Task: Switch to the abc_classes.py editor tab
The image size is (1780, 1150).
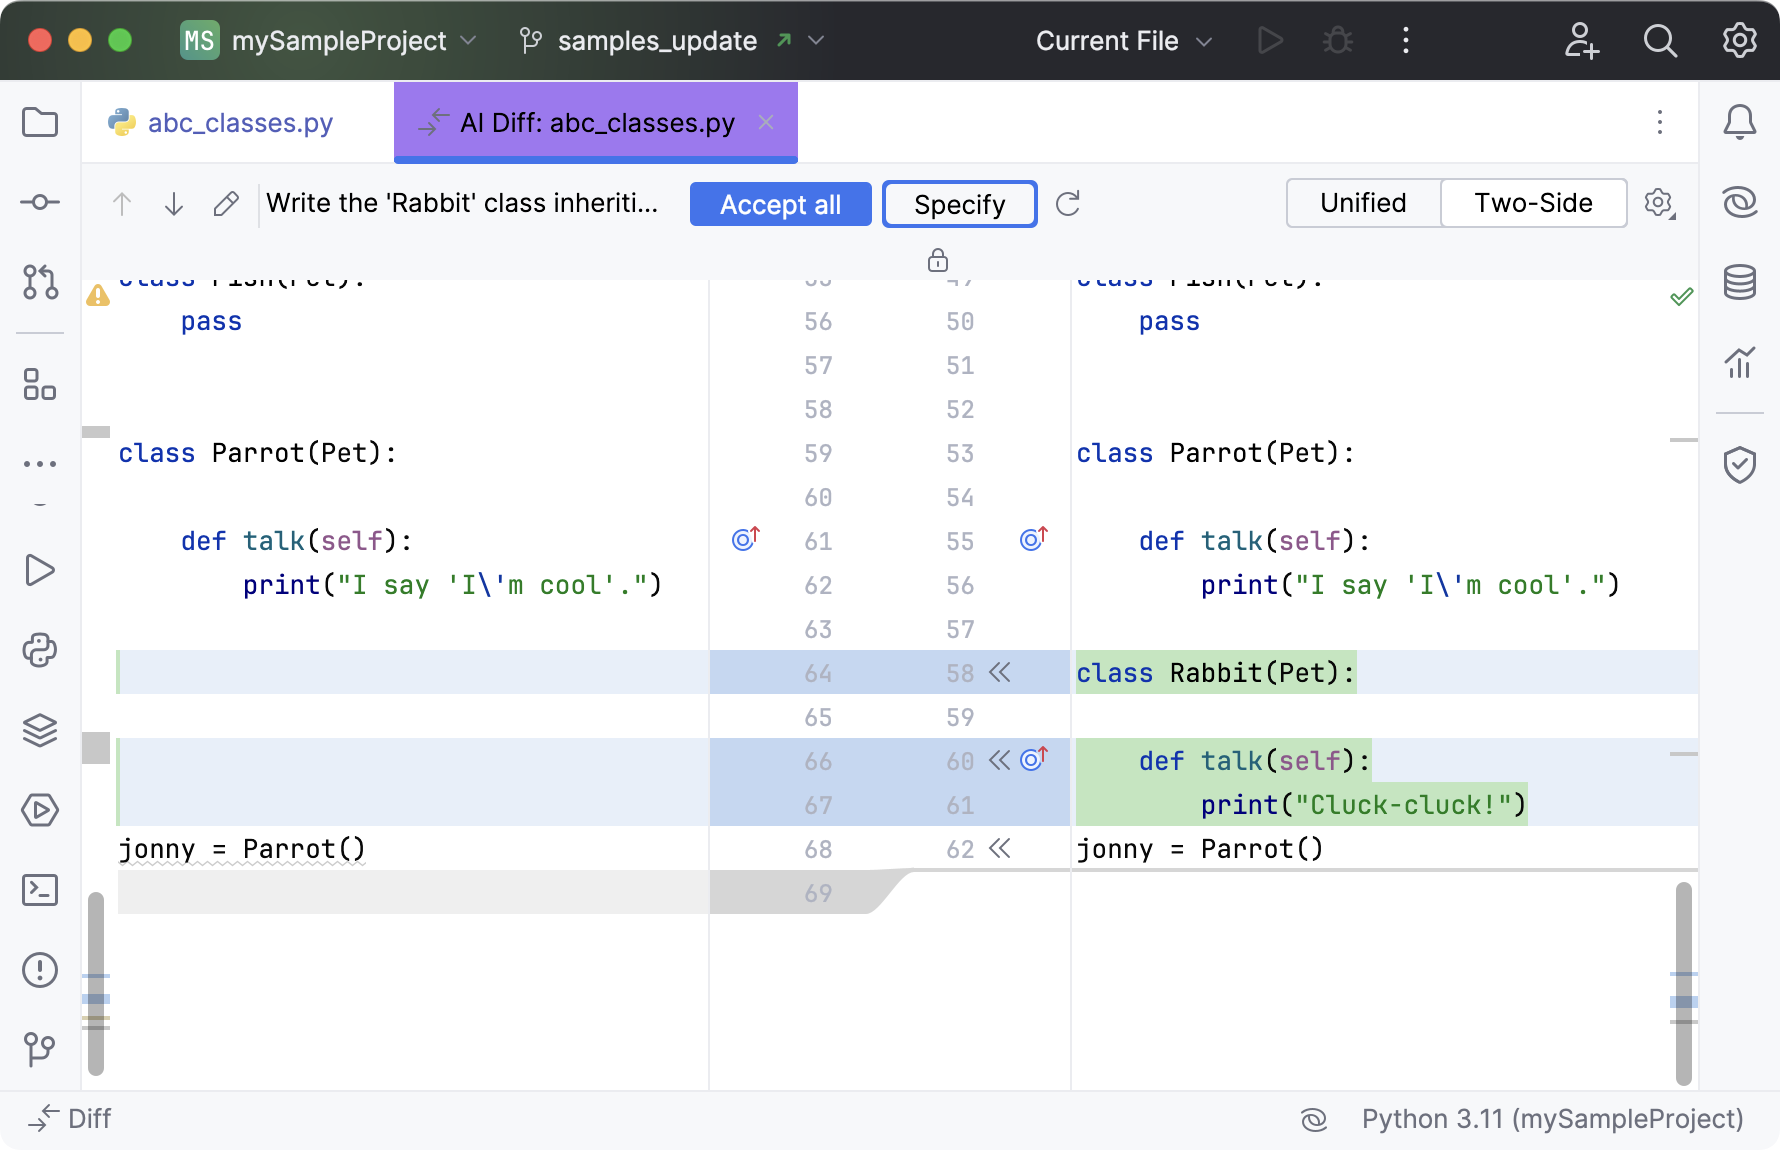Action: 238,122
